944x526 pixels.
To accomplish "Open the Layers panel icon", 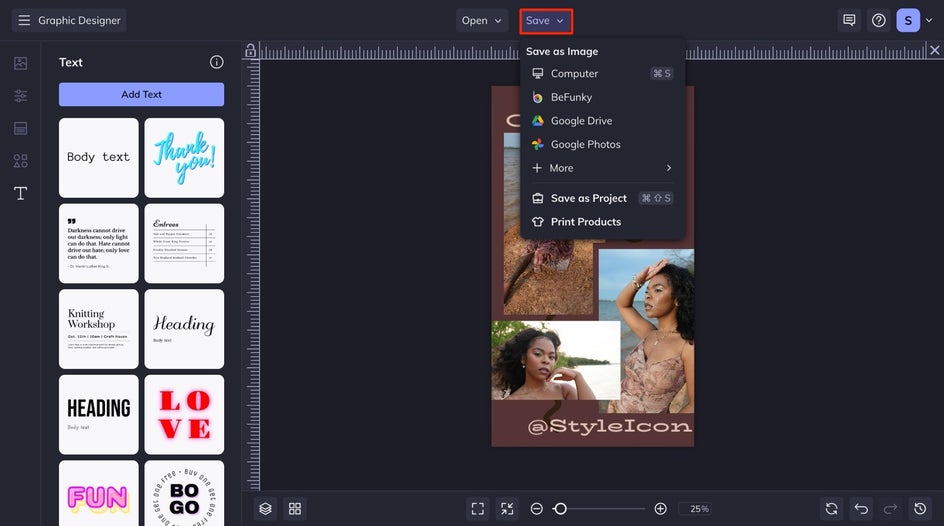I will 266,509.
